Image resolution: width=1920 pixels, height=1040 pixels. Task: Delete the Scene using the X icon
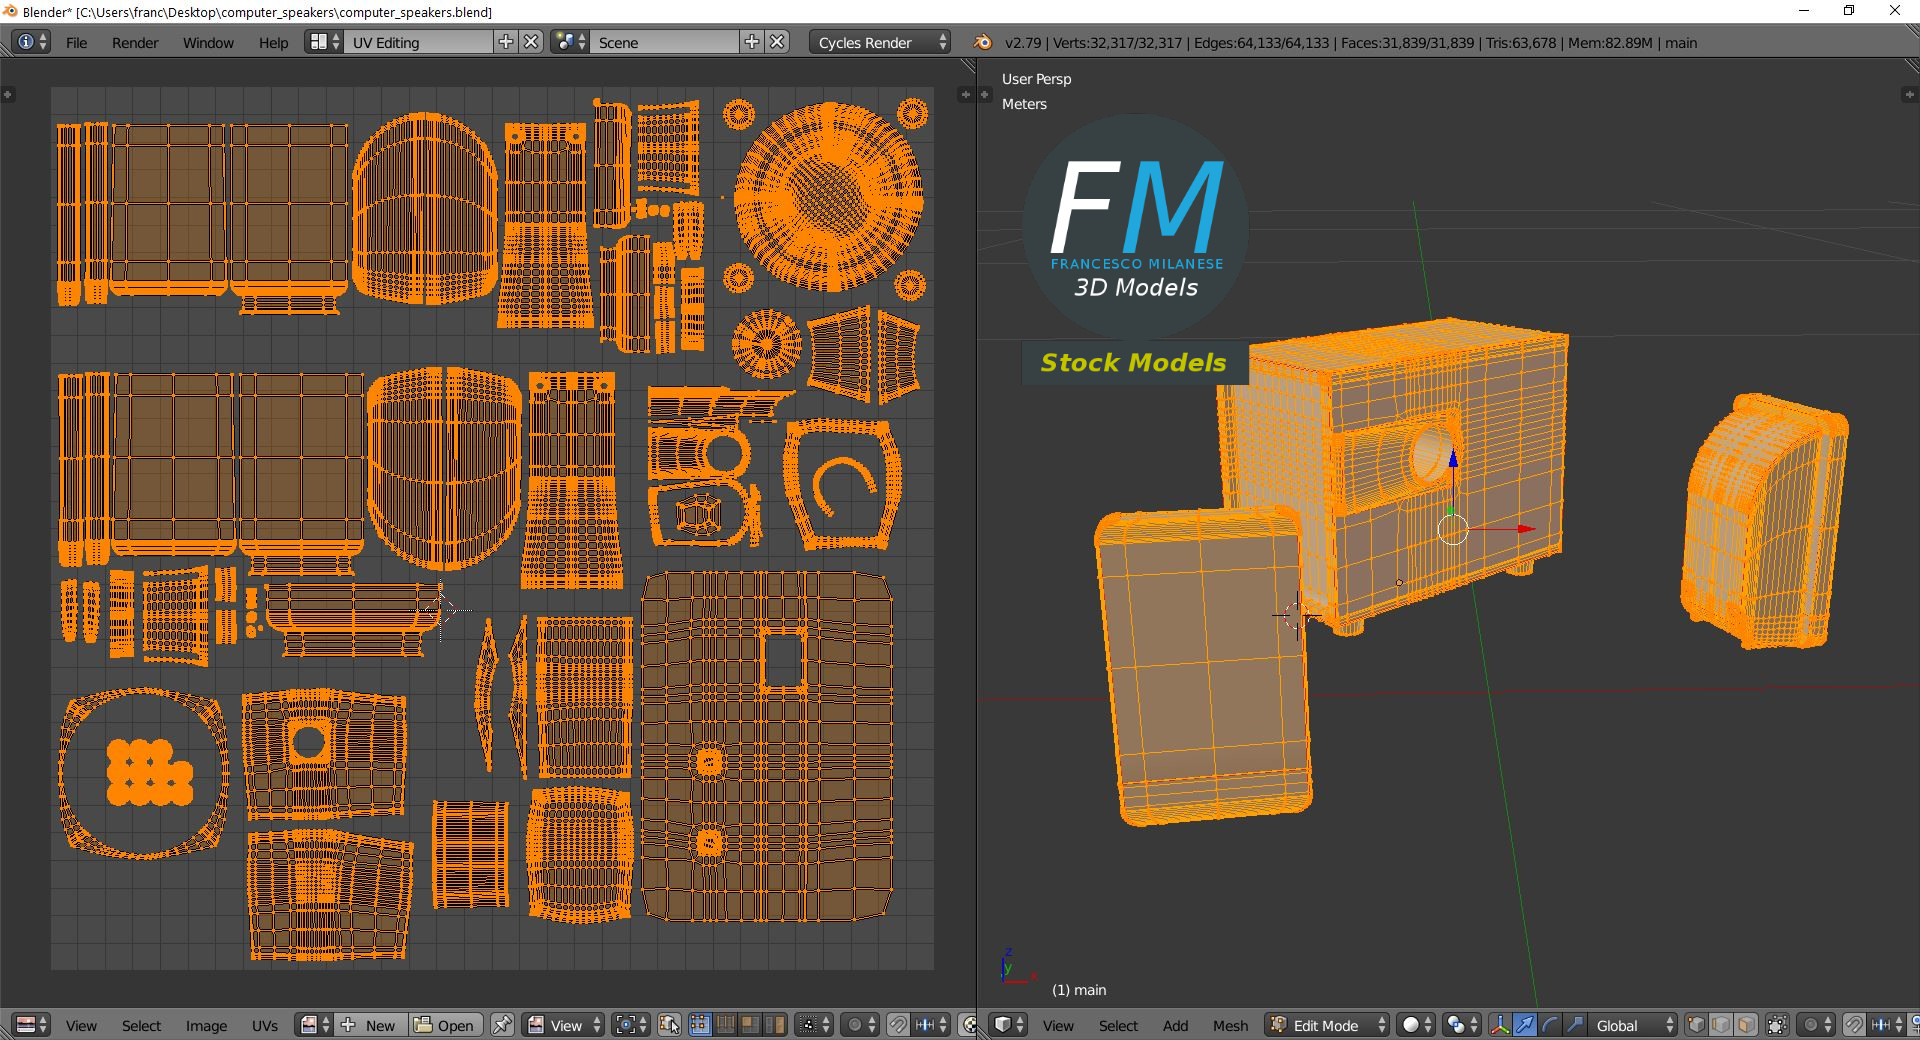(x=777, y=42)
